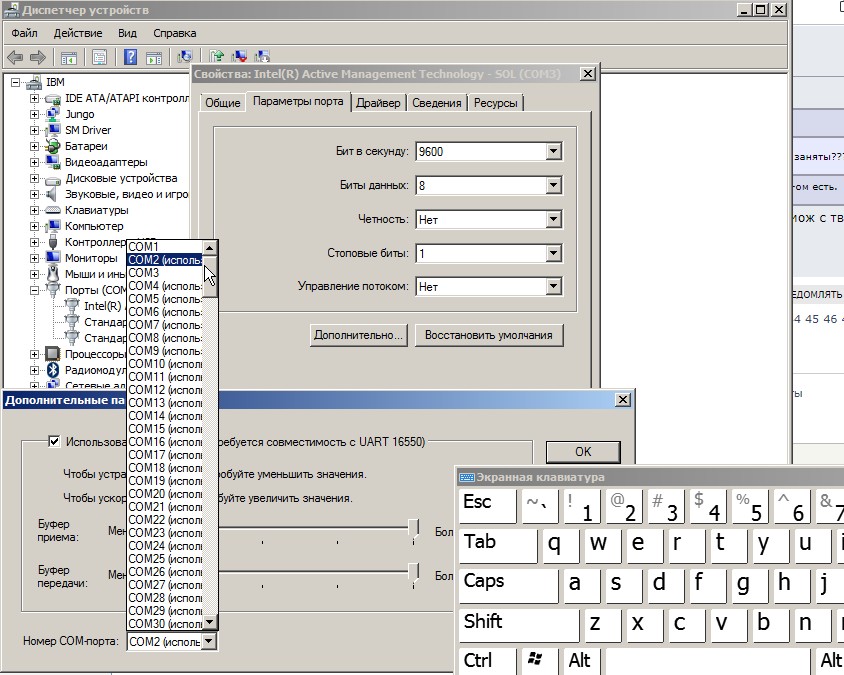Select the Процессоры processor icon

pyautogui.click(x=52, y=354)
